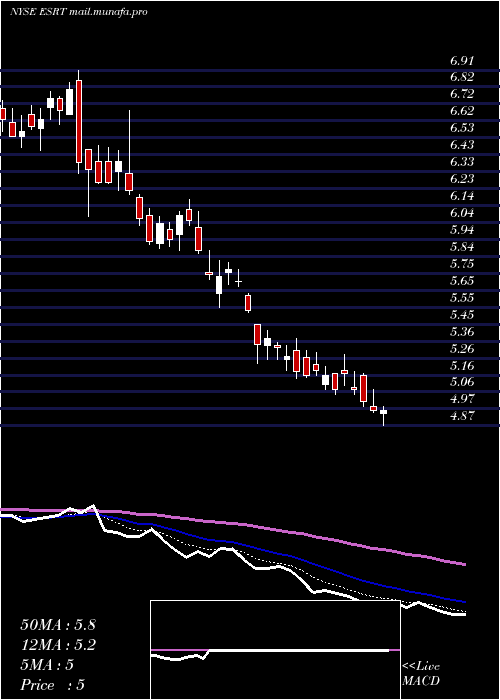The height and width of the screenshot is (700, 500).
Task: Click the 6.82 price axis label
Action: [x=462, y=78]
